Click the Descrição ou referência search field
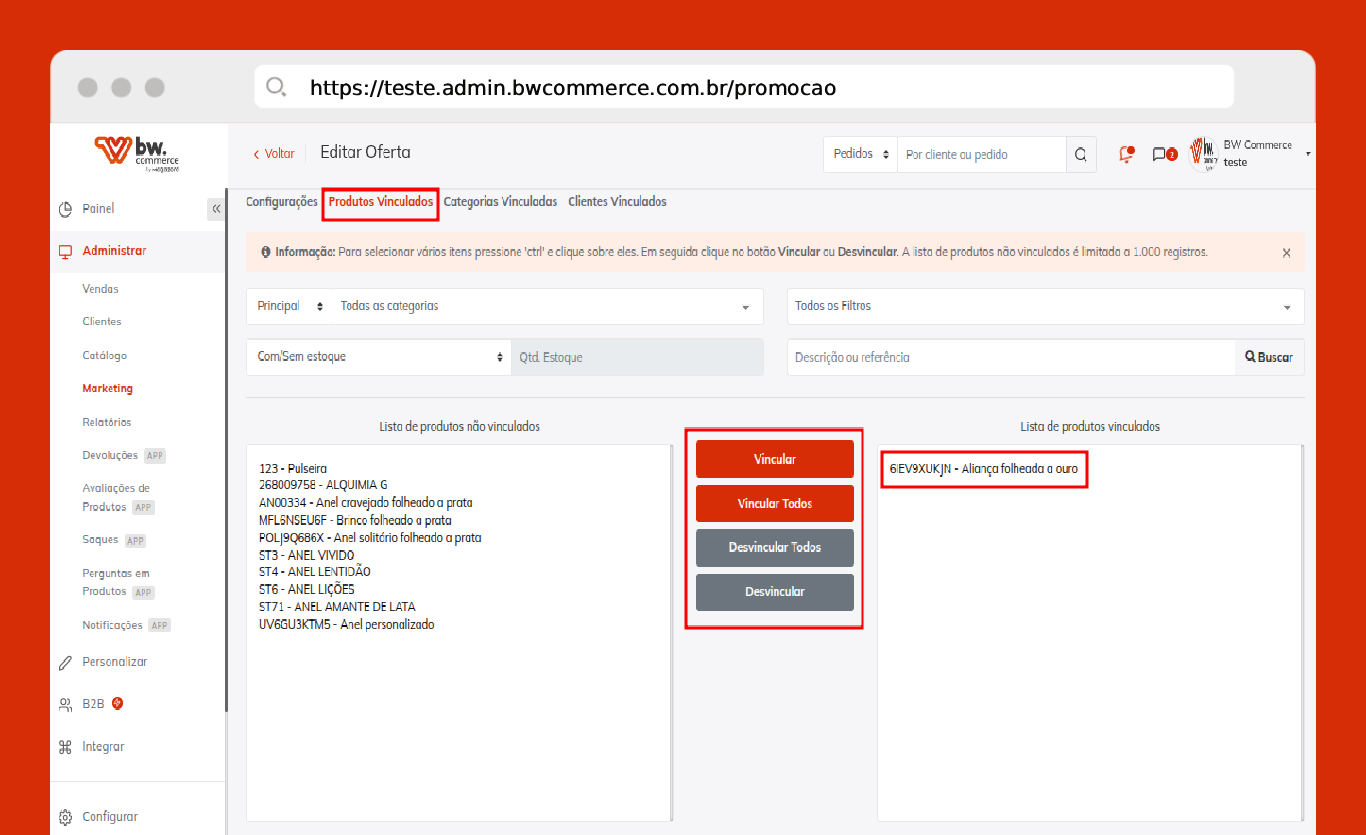 [x=1010, y=357]
